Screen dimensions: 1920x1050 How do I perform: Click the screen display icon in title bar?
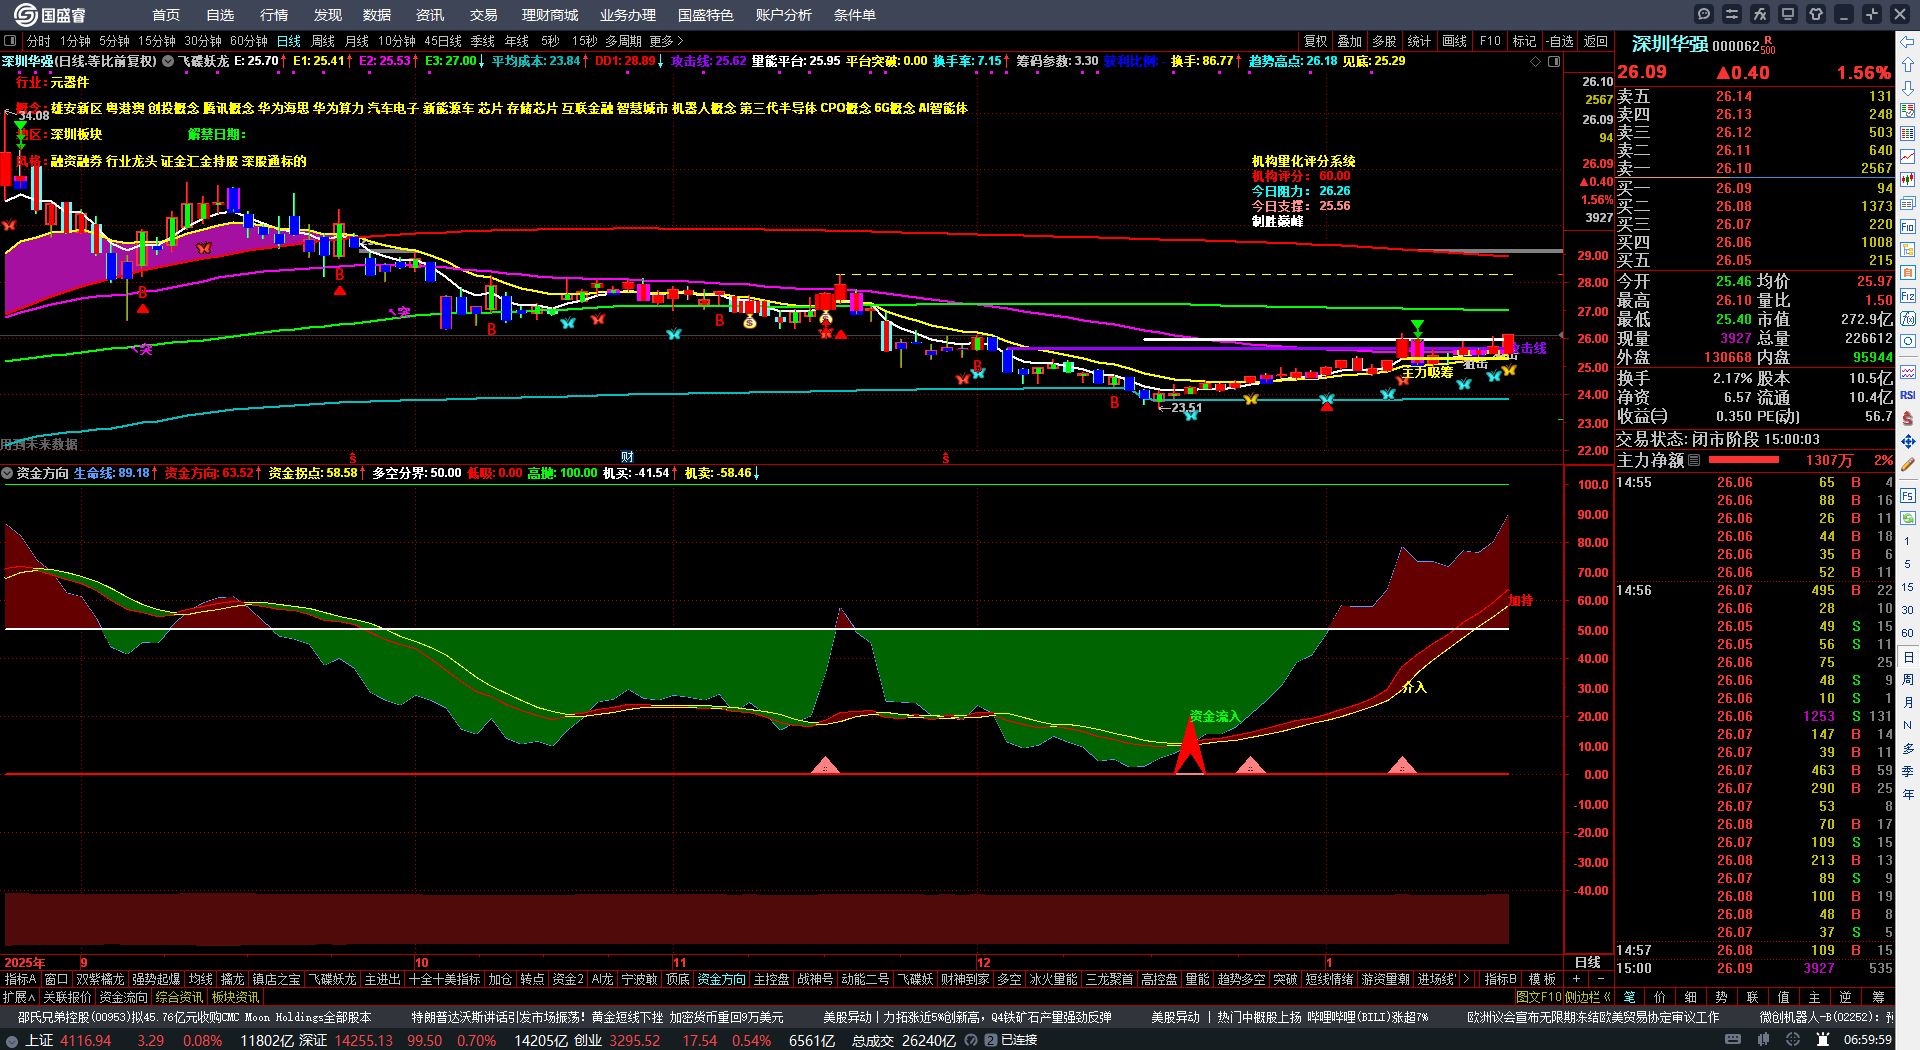[x=1788, y=14]
